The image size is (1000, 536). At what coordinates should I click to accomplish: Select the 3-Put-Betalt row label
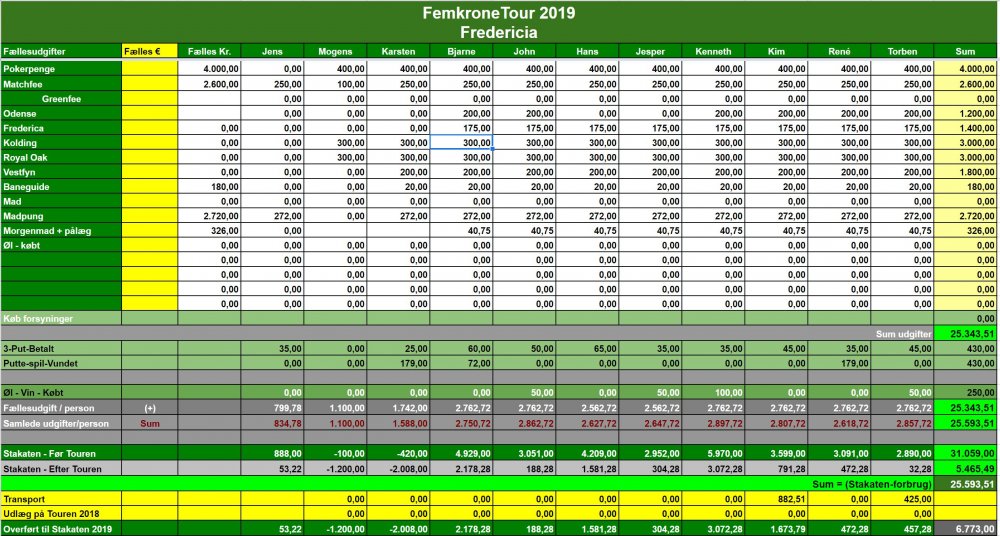(x=61, y=348)
